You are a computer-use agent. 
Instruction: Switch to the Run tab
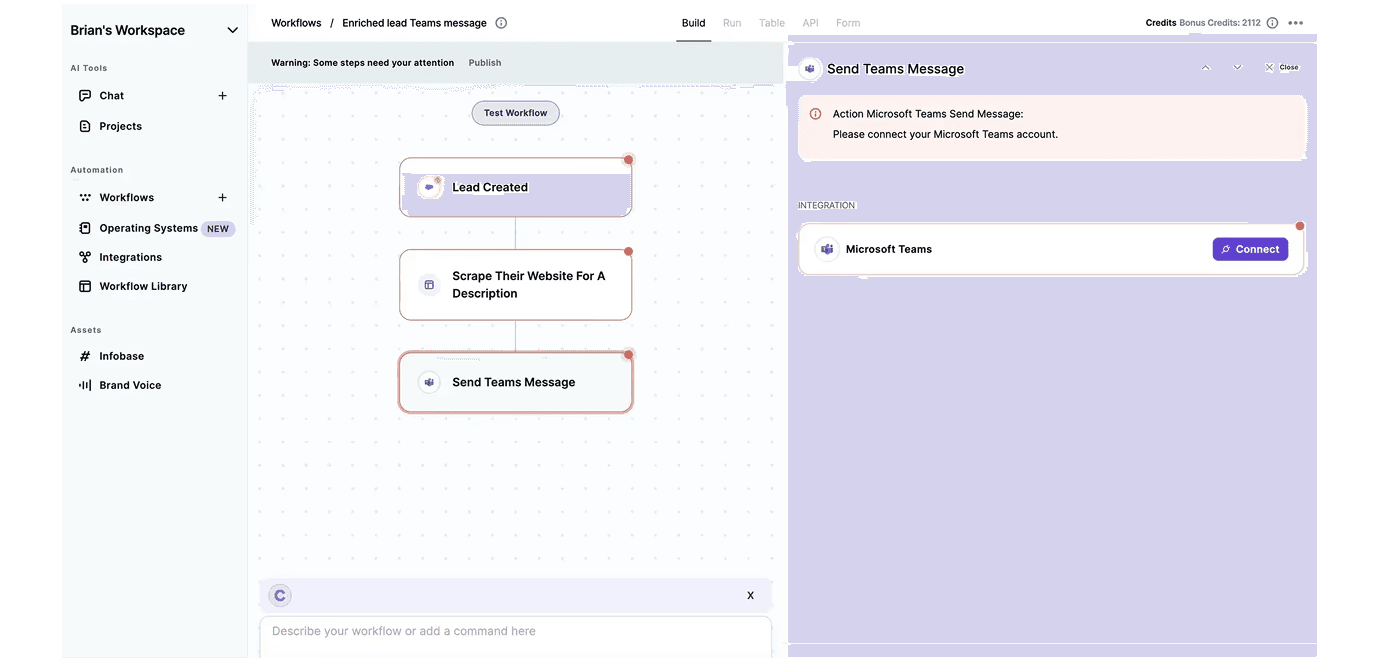click(732, 23)
